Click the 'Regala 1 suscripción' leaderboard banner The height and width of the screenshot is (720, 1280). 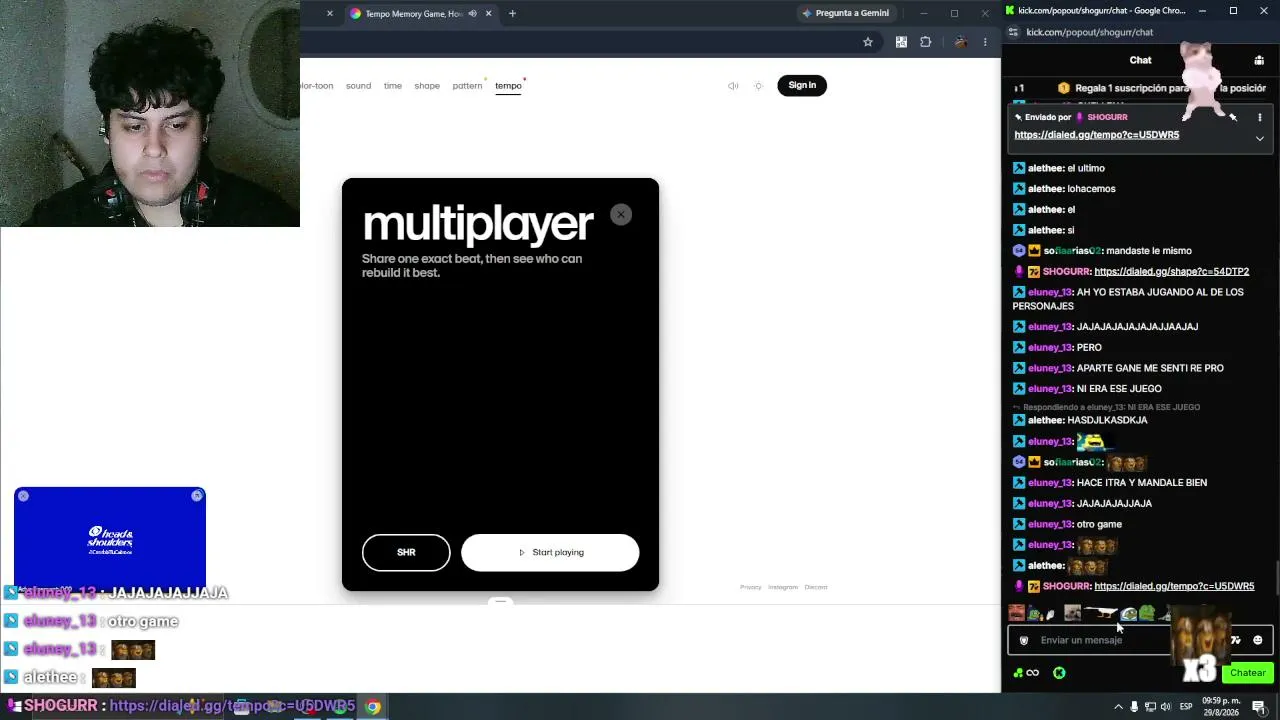[x=1140, y=88]
